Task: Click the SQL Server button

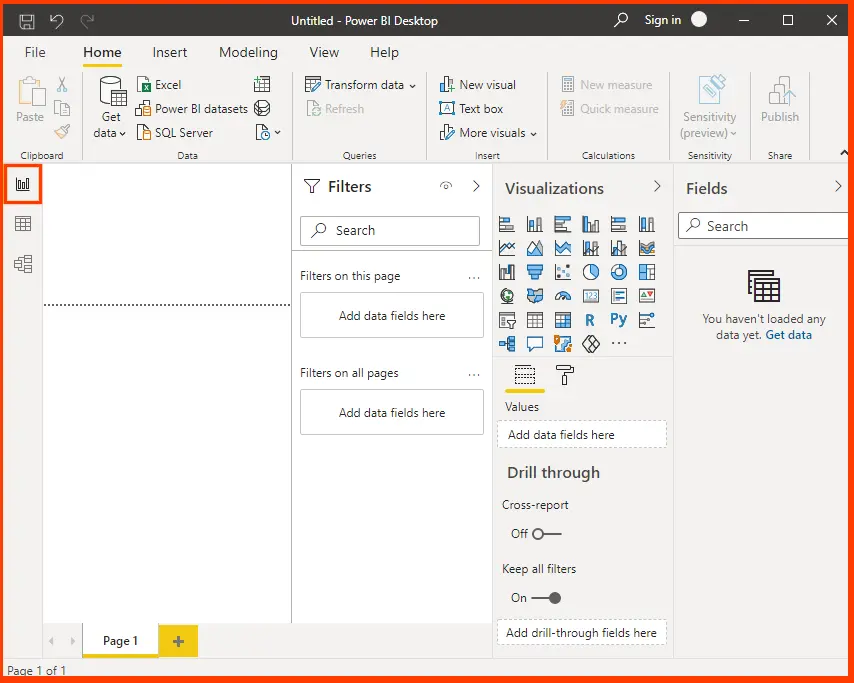Action: point(174,133)
